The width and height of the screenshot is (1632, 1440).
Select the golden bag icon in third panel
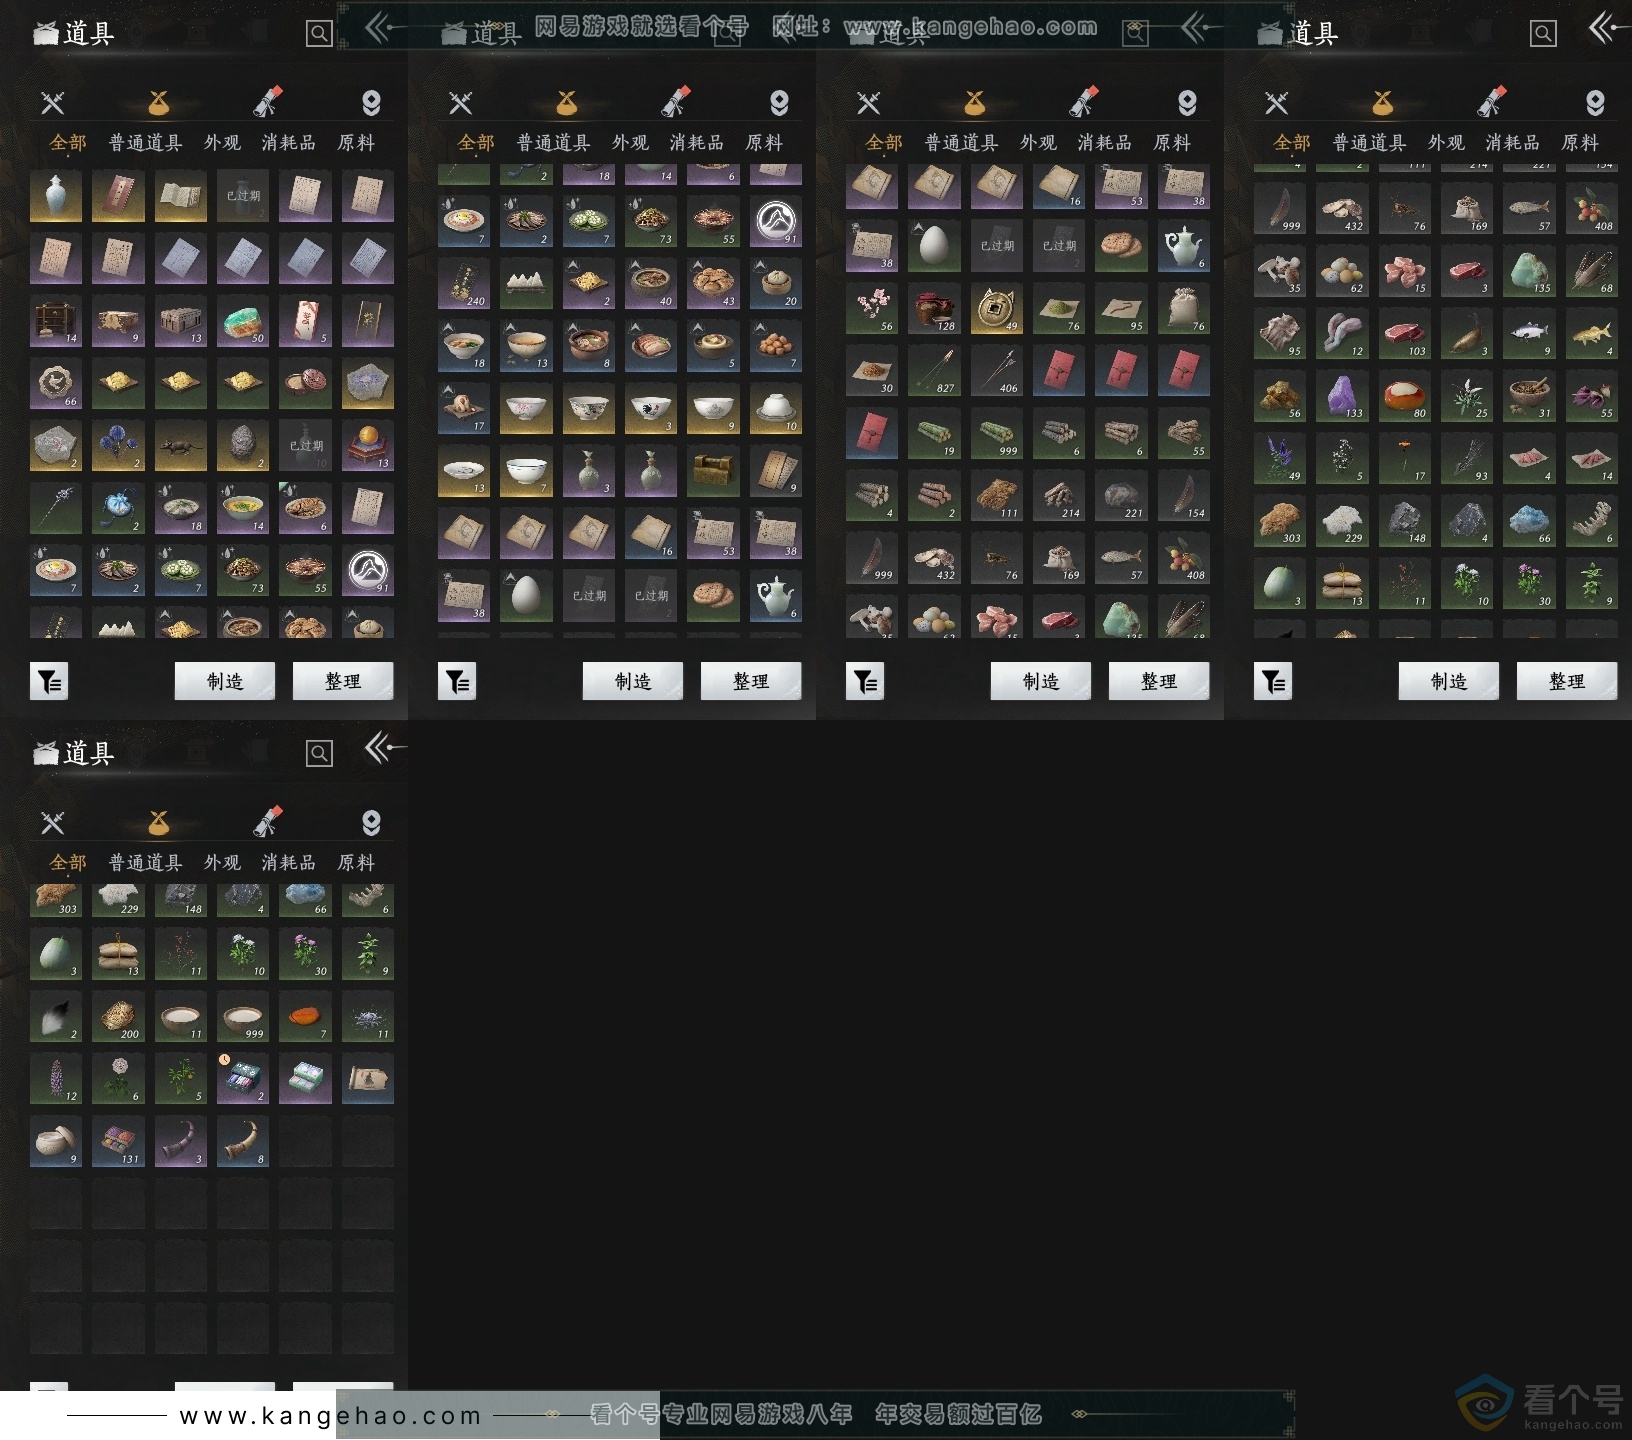click(975, 102)
